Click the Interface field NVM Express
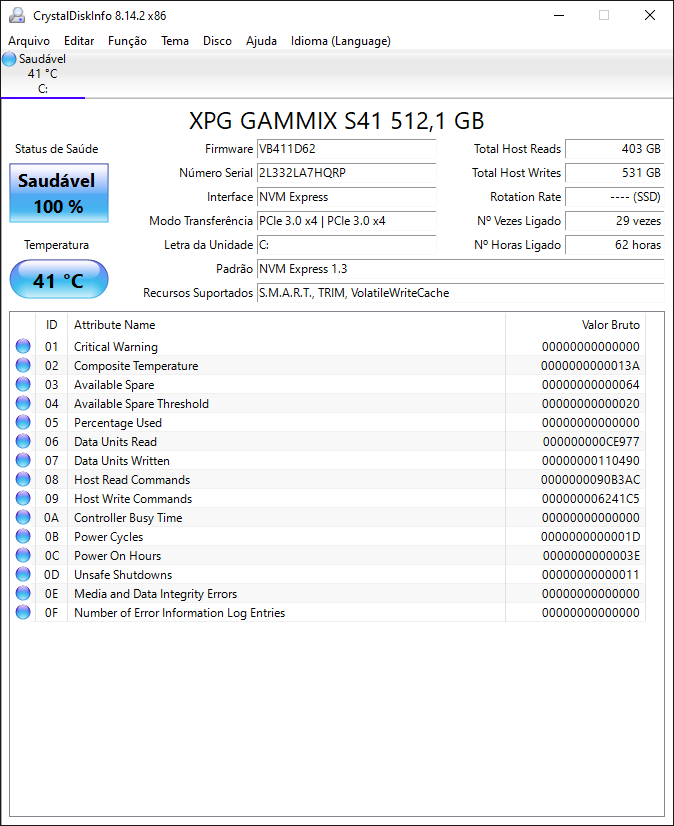 point(347,197)
